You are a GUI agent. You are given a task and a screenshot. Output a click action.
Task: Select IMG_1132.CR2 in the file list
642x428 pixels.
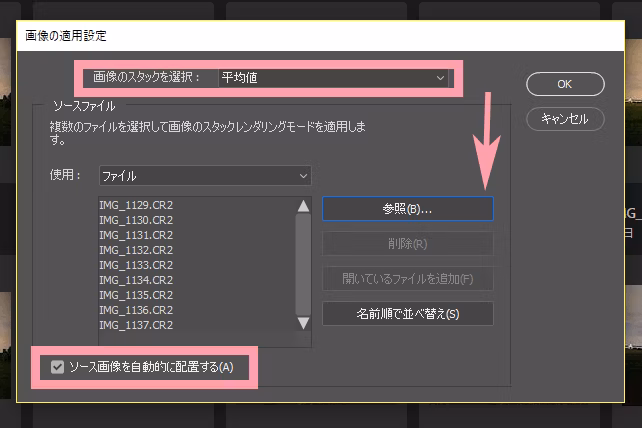(x=136, y=250)
